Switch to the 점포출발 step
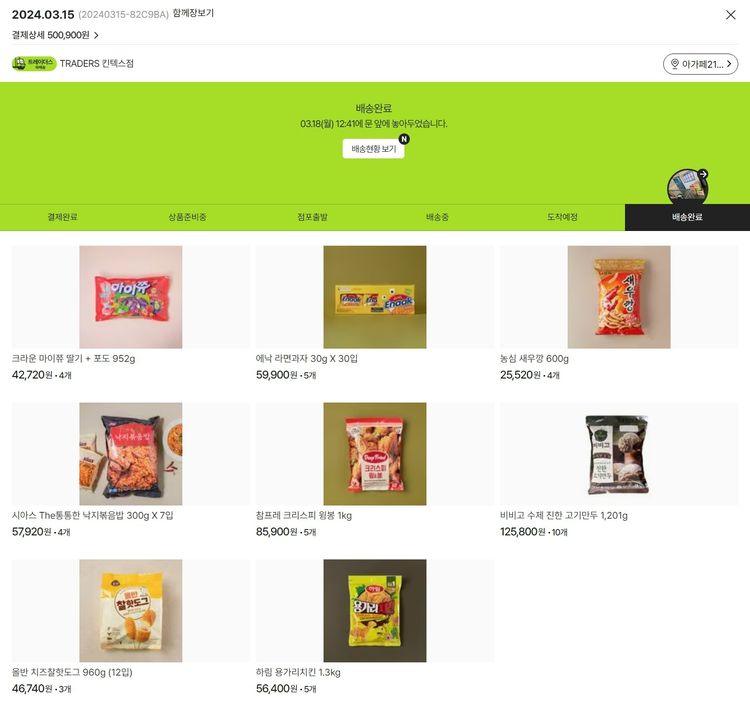This screenshot has height=710, width=750. pos(312,217)
